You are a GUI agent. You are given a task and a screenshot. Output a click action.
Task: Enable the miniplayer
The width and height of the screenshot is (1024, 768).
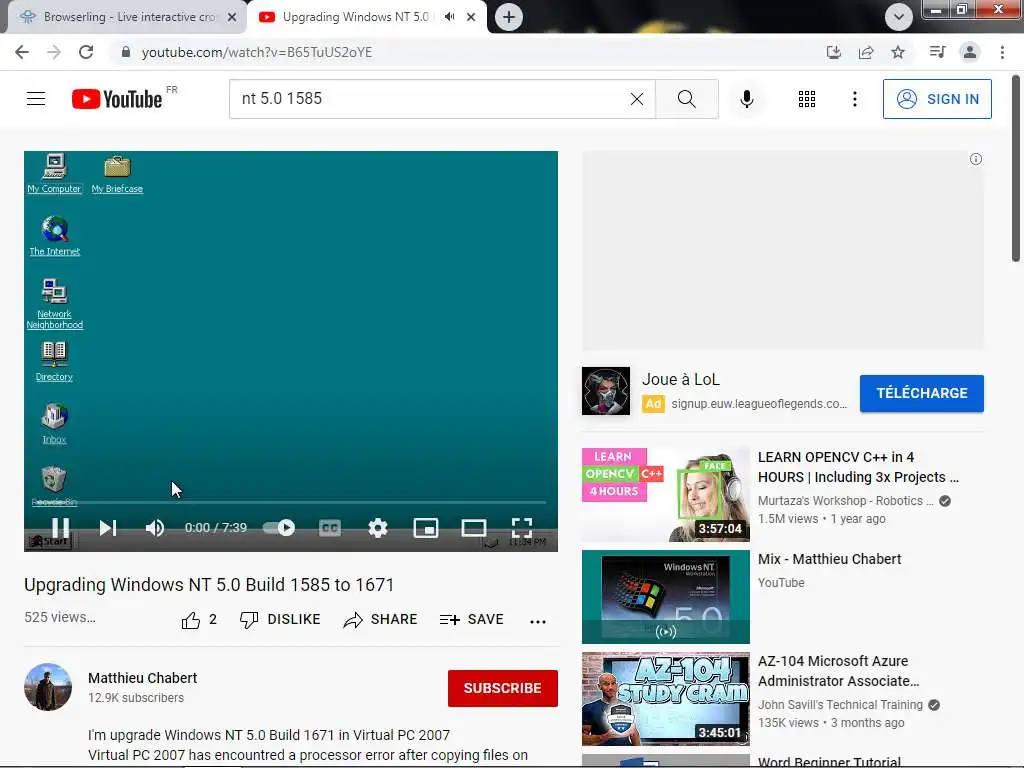tap(426, 528)
